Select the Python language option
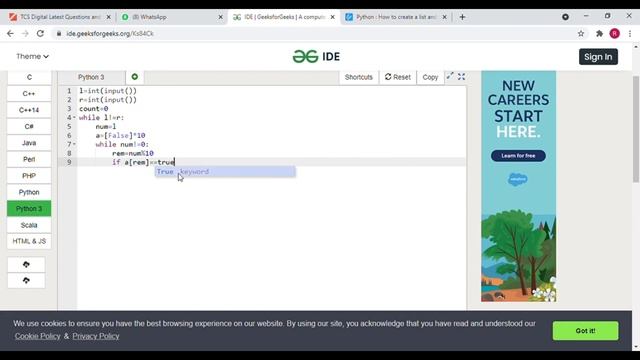The height and width of the screenshot is (360, 640). point(29,192)
